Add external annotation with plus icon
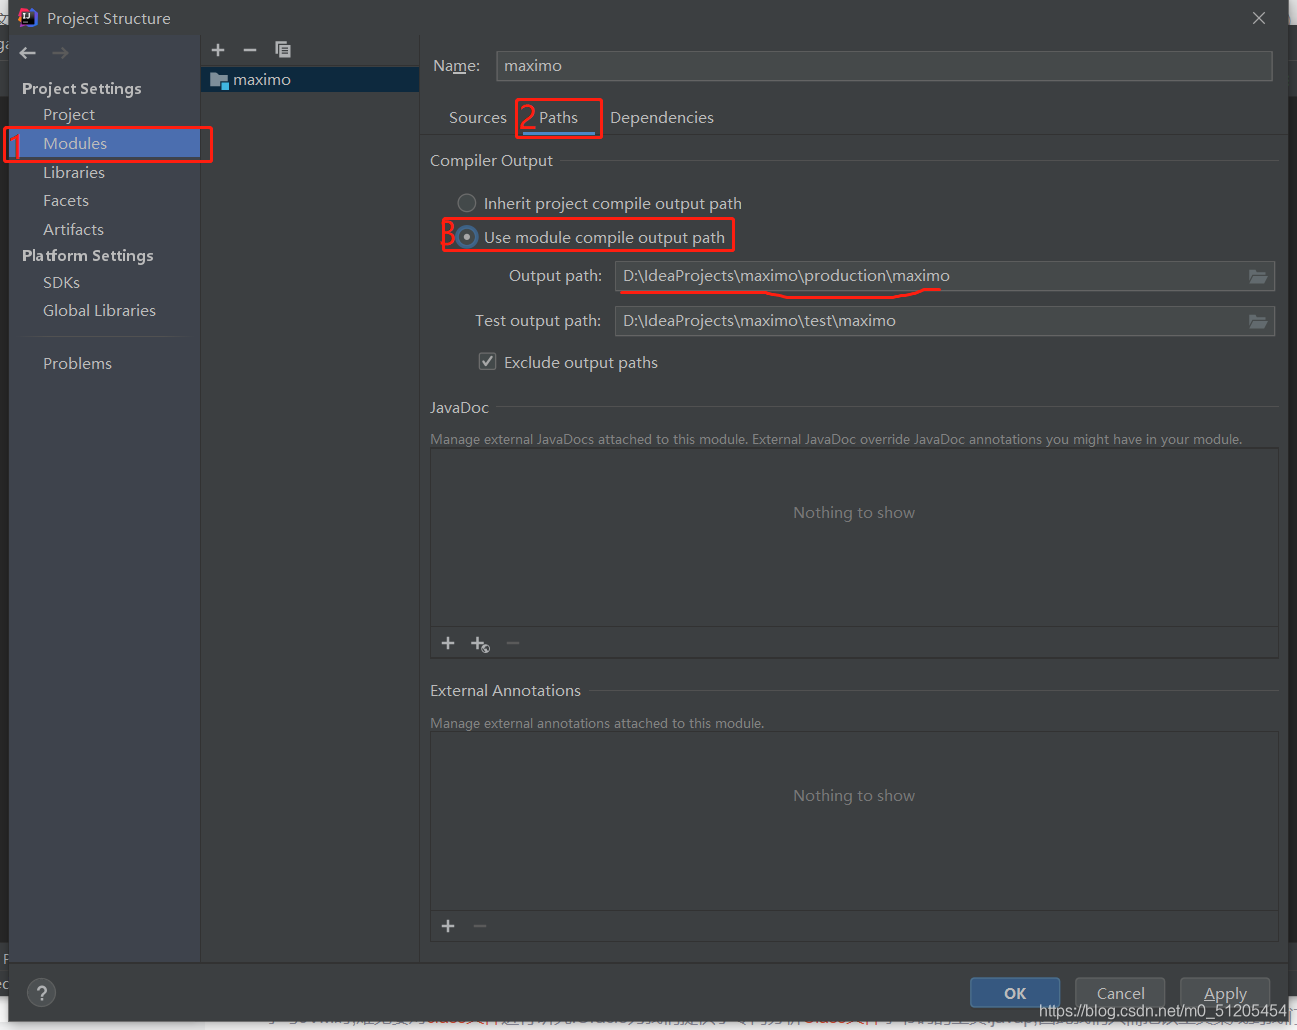 tap(448, 926)
